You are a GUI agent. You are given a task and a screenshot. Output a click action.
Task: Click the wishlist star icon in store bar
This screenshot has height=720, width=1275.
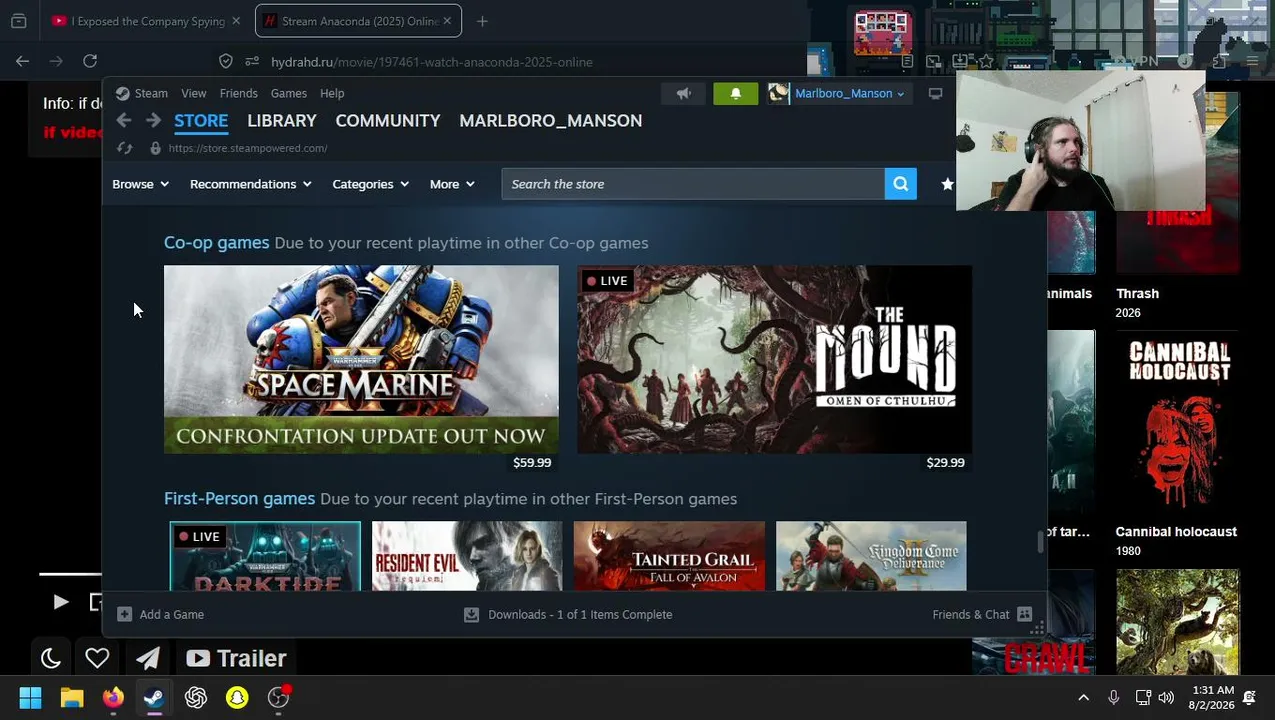[947, 184]
